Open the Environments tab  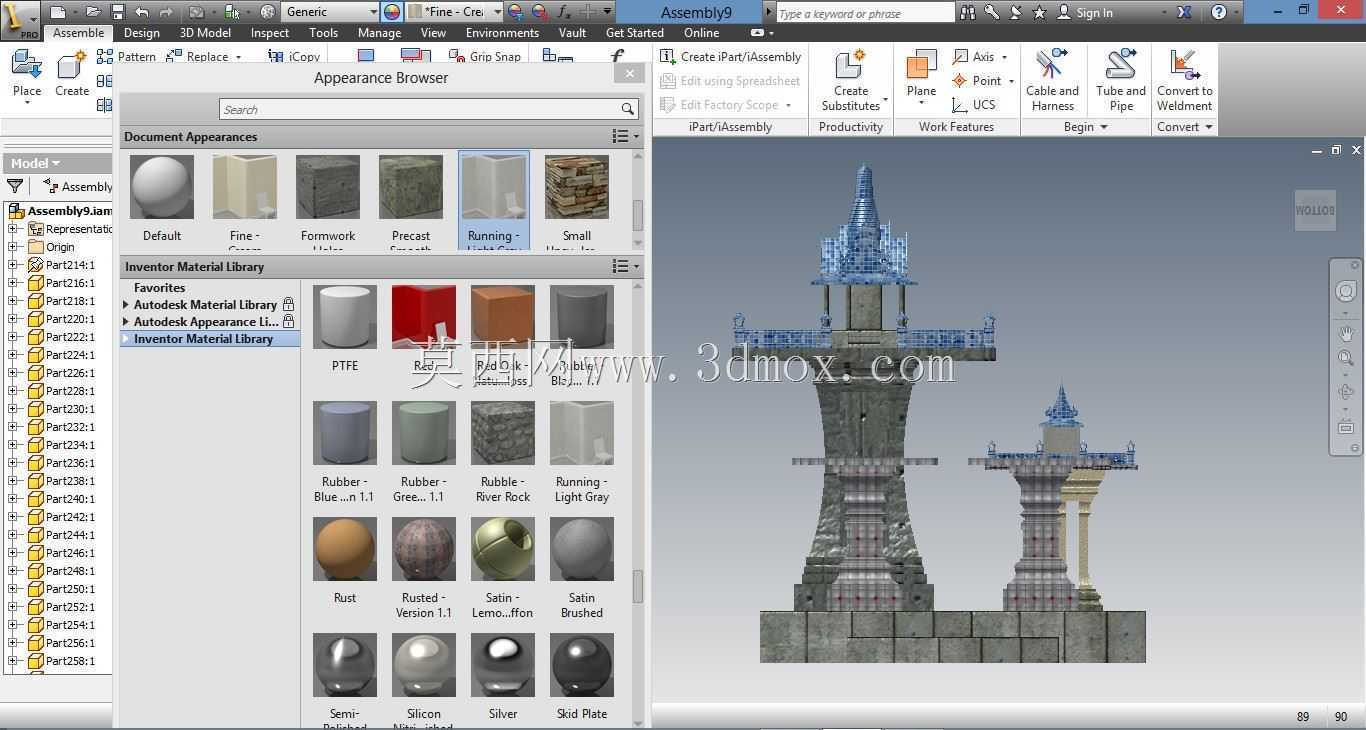pos(502,33)
